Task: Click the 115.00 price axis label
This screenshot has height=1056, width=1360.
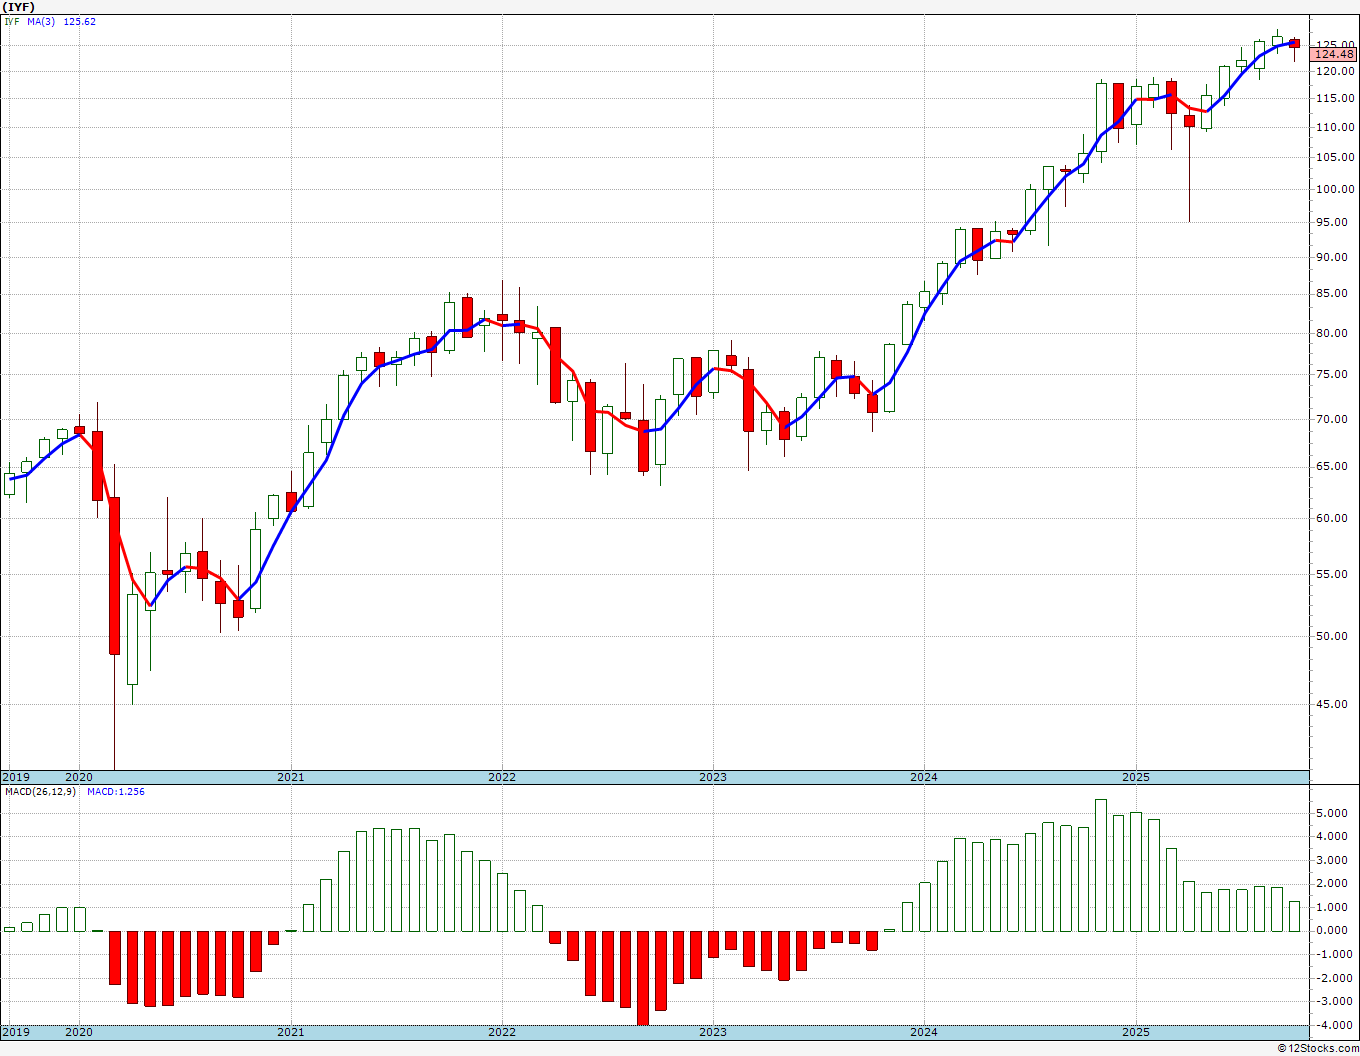Action: tap(1336, 99)
